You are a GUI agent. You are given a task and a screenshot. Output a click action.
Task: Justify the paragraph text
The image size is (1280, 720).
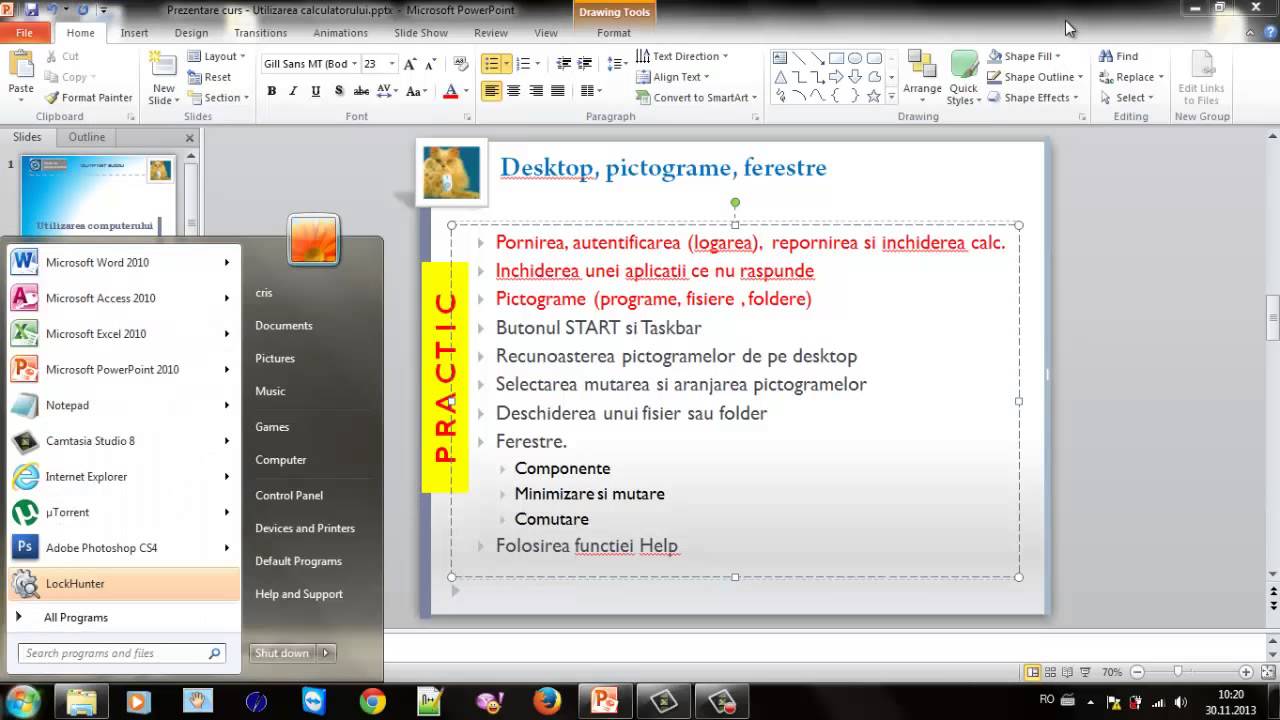558,91
